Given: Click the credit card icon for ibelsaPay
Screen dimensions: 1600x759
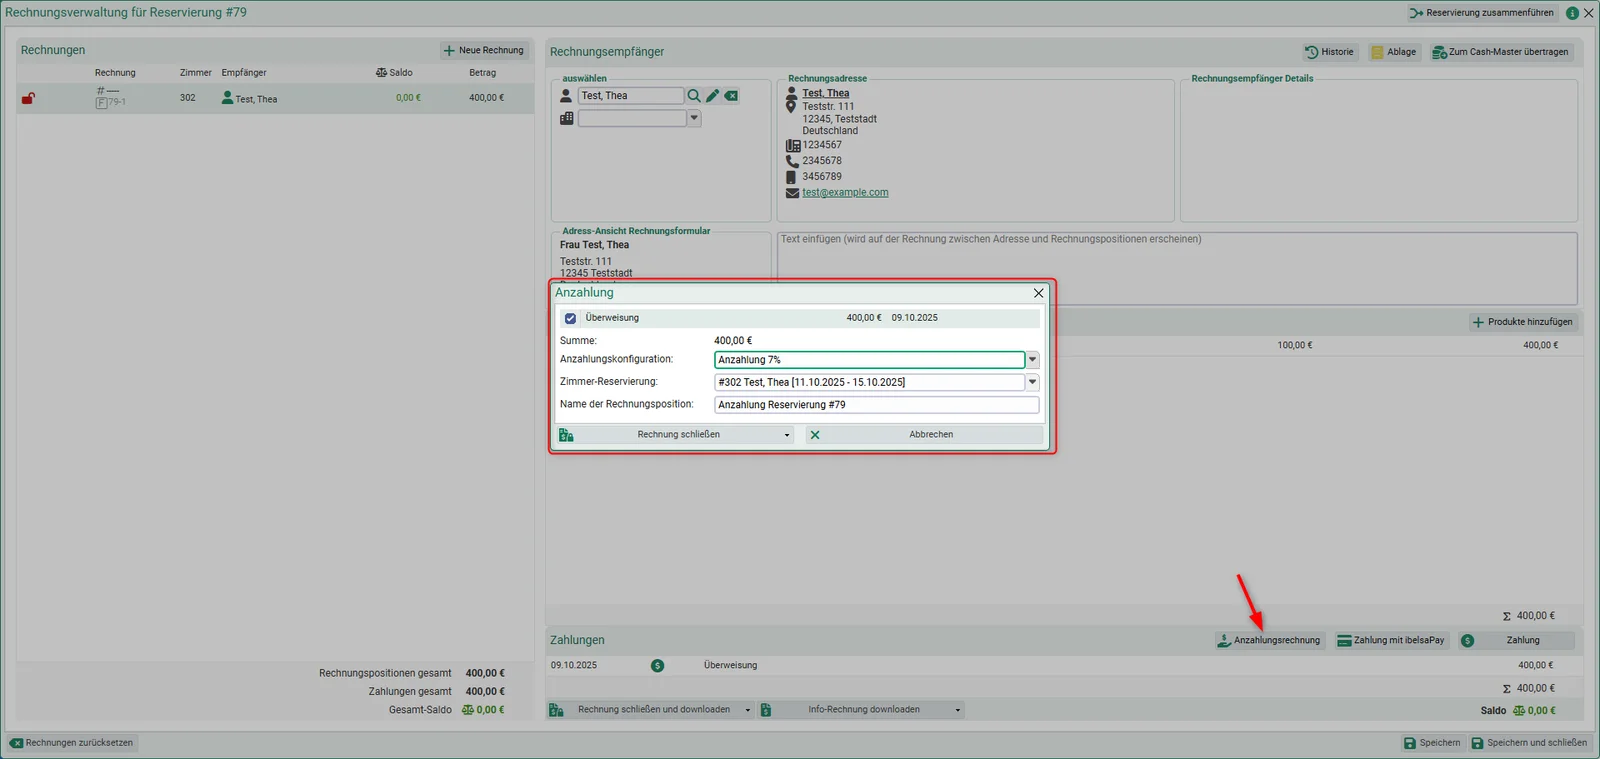Looking at the screenshot, I should pyautogui.click(x=1344, y=641).
